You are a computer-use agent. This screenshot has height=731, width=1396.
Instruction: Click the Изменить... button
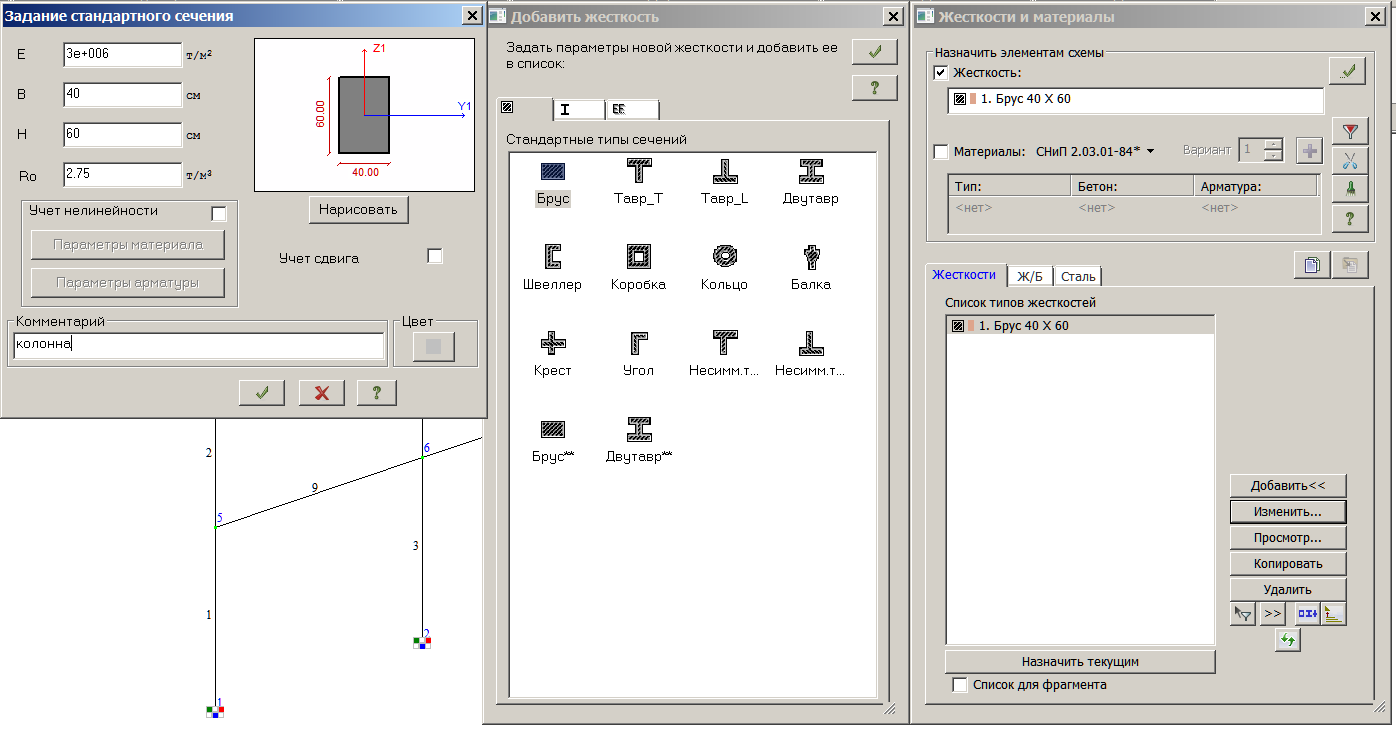[x=1288, y=511]
